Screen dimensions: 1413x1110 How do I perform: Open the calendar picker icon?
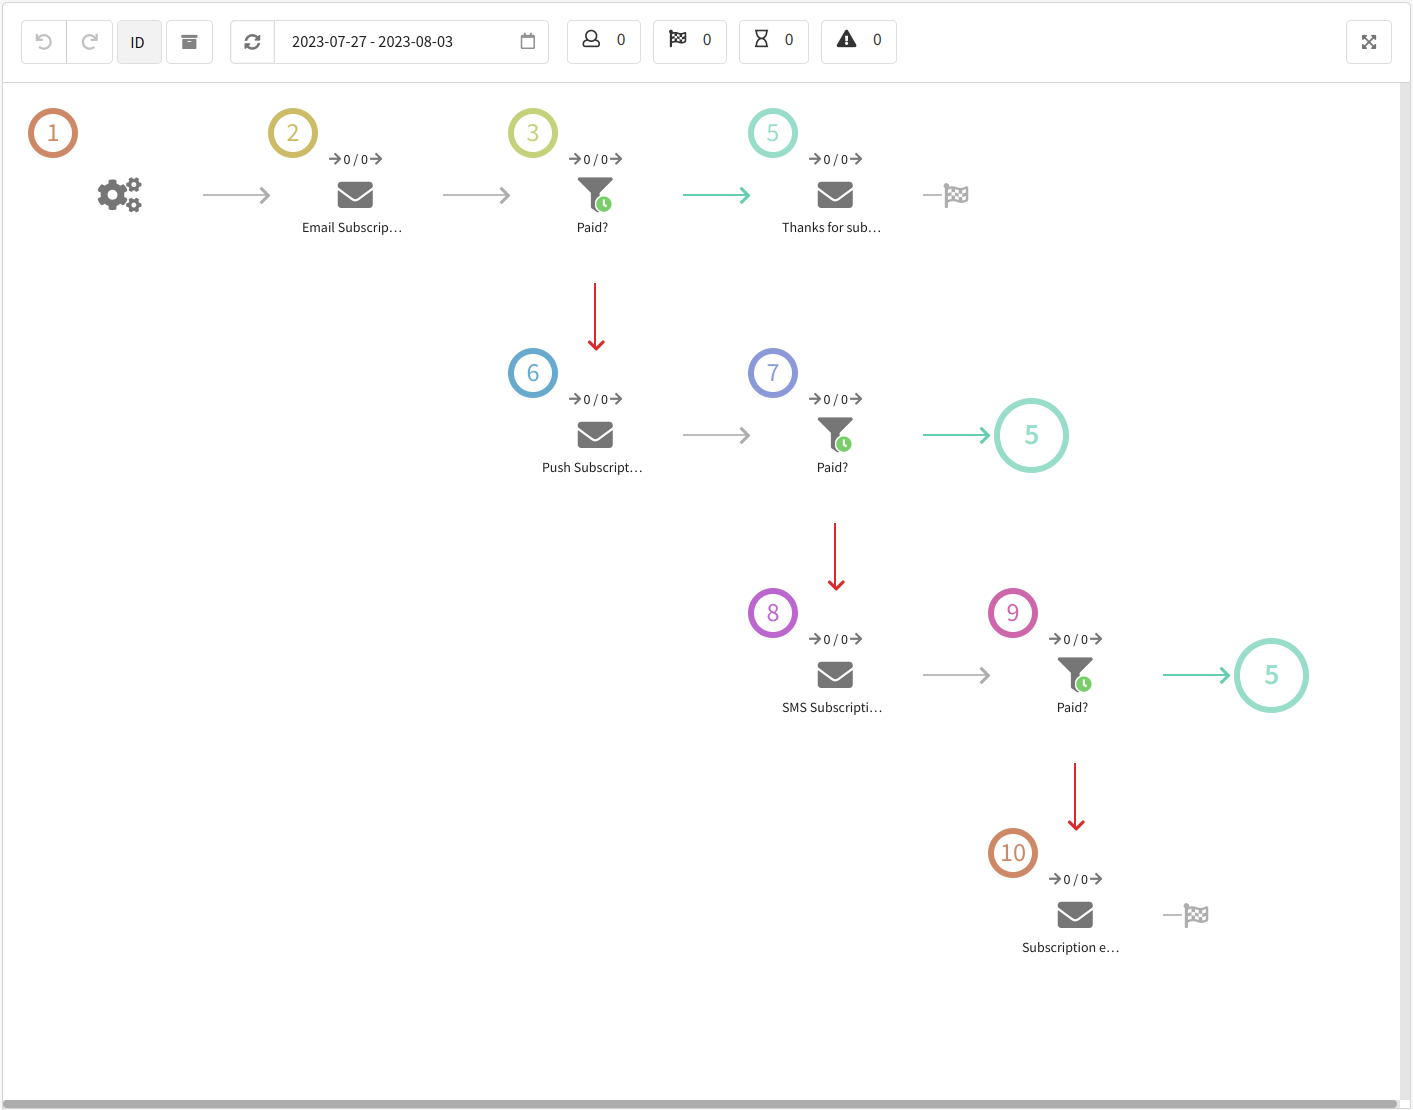[x=528, y=41]
